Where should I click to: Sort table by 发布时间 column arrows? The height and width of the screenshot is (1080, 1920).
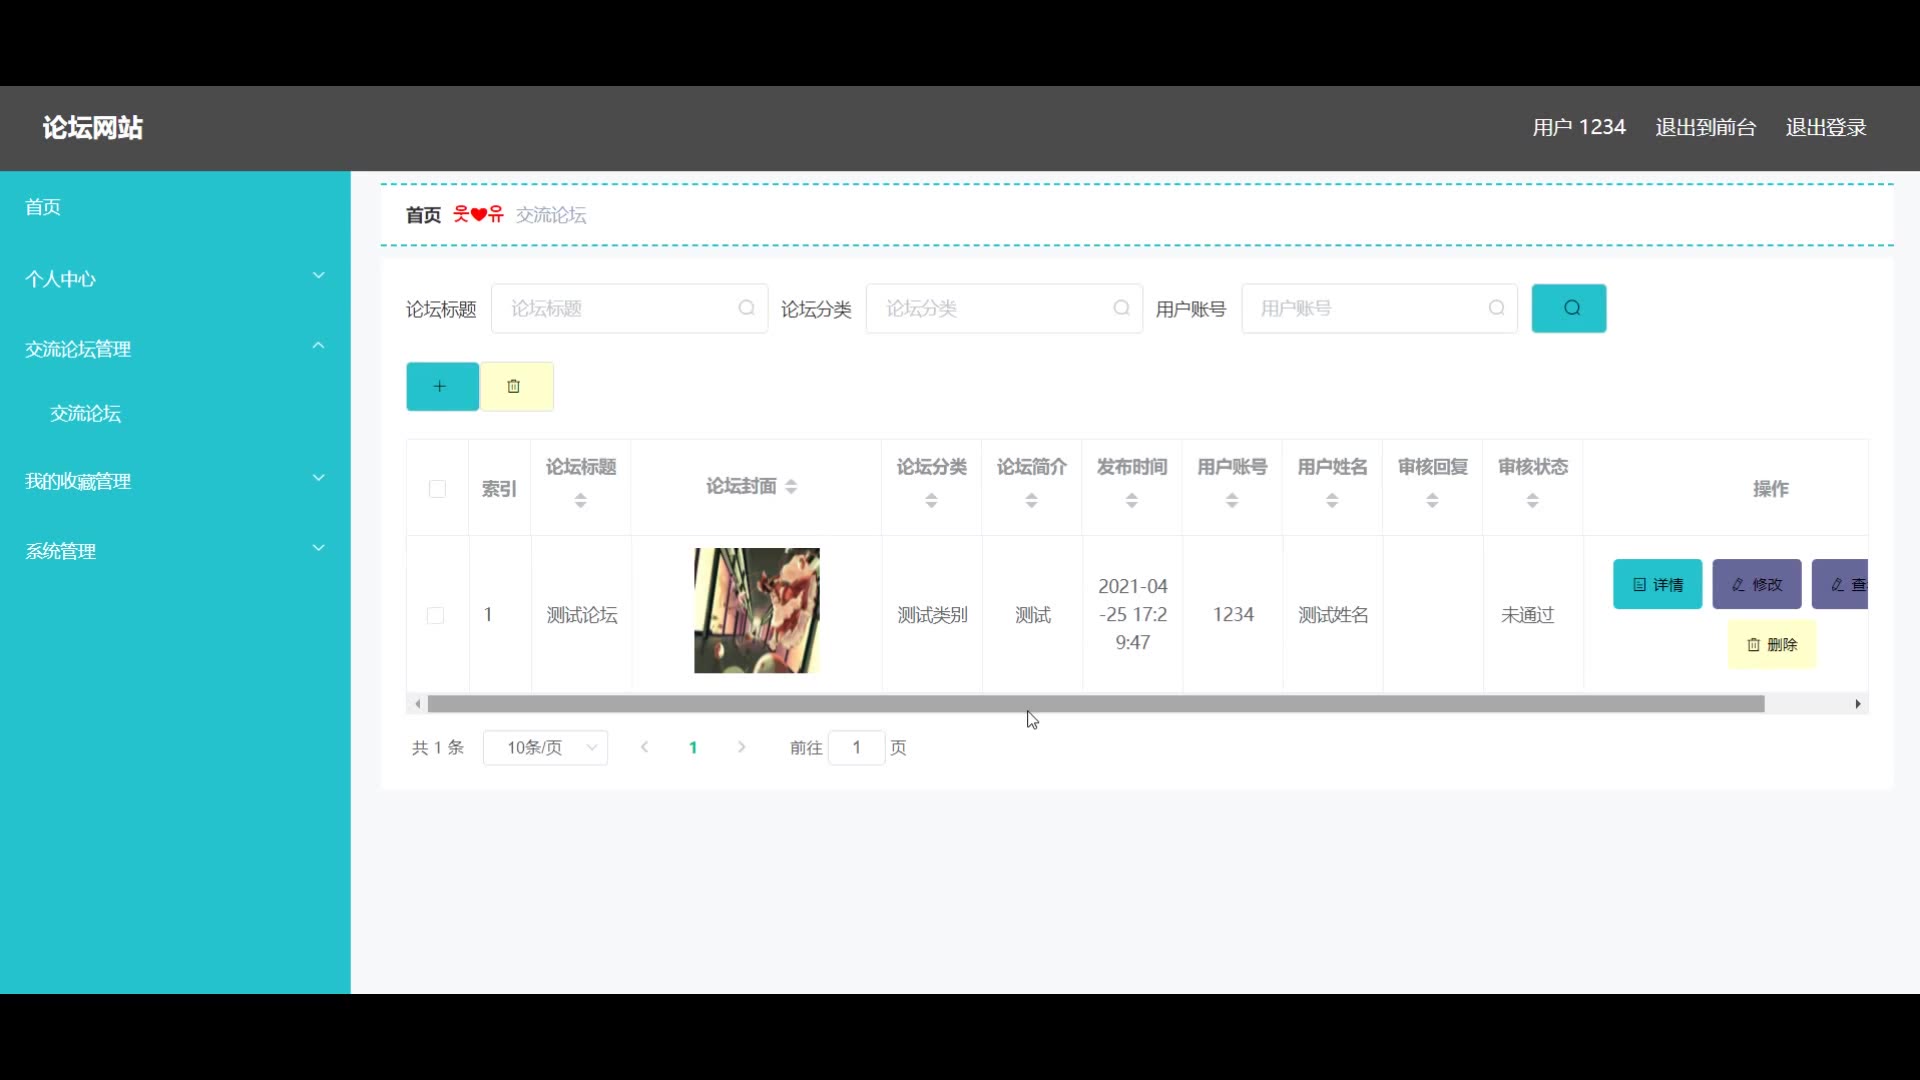[x=1132, y=500]
